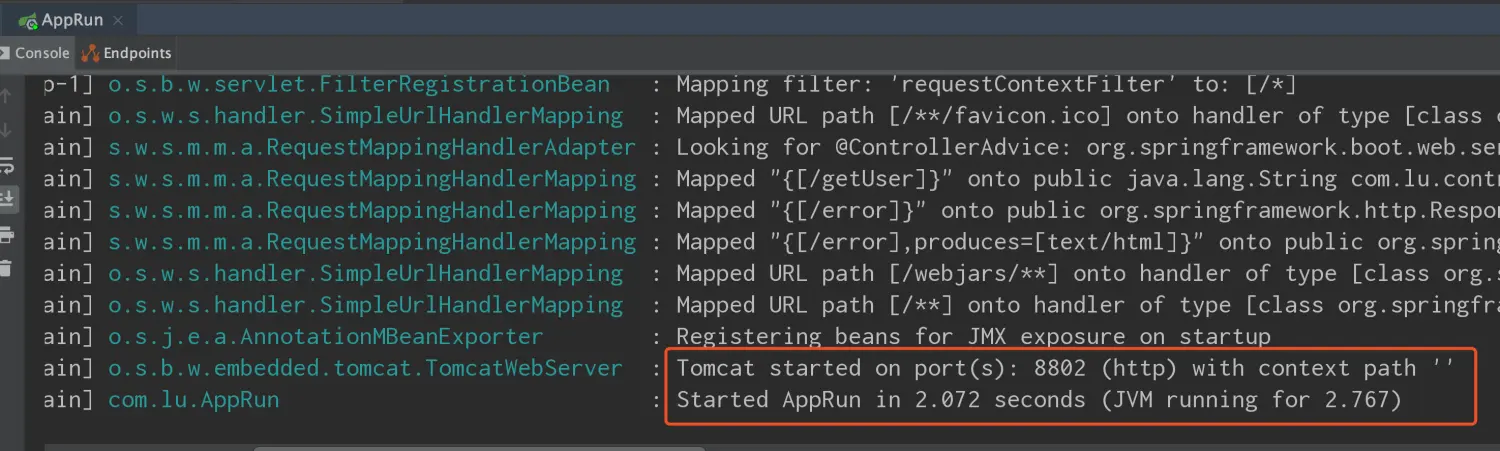Toggle scroll to end of console
The image size is (1500, 451).
click(x=6, y=199)
